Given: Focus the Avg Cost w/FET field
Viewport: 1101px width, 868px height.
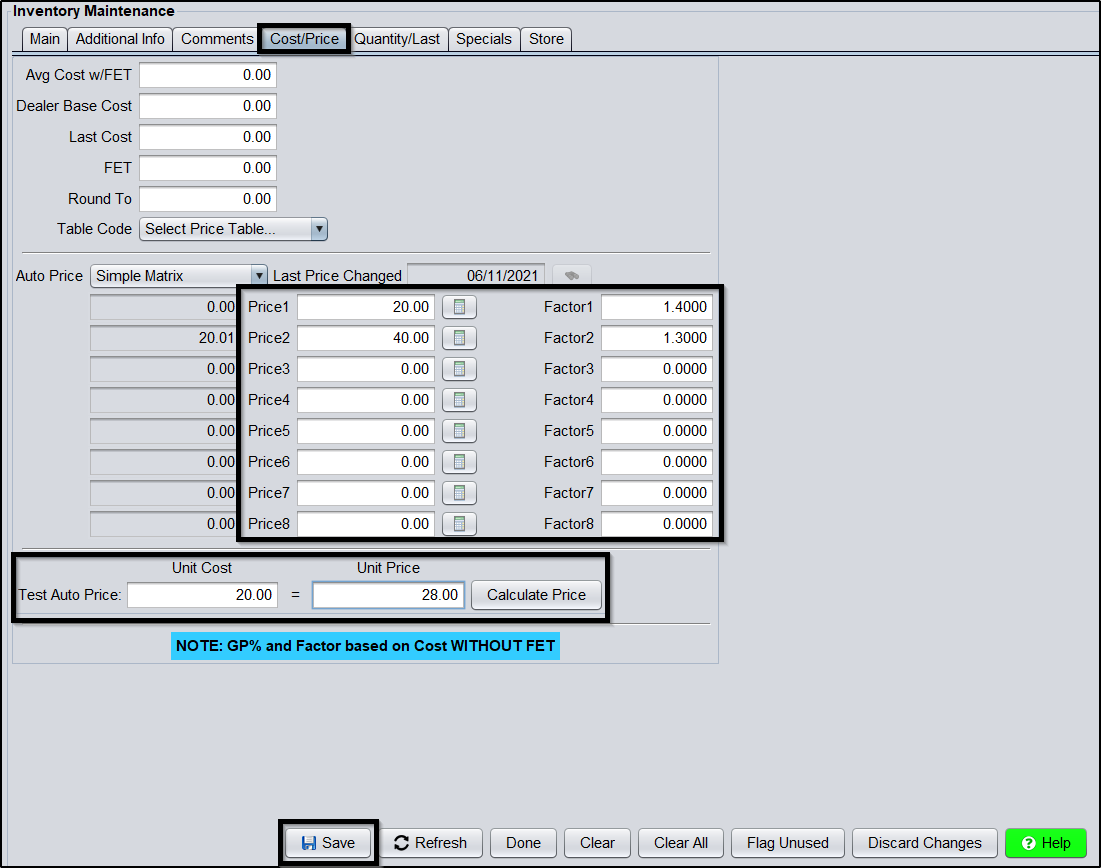Looking at the screenshot, I should coord(208,75).
